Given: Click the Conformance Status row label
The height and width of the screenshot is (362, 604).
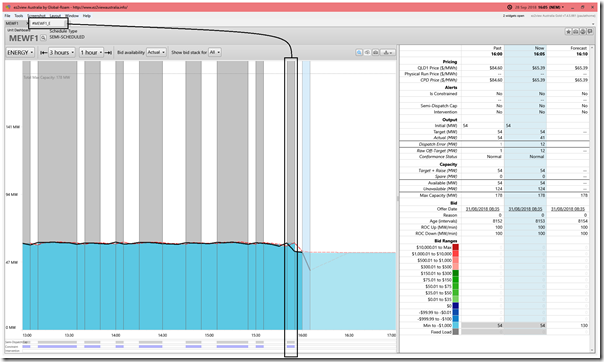Looking at the screenshot, I should 439,157.
